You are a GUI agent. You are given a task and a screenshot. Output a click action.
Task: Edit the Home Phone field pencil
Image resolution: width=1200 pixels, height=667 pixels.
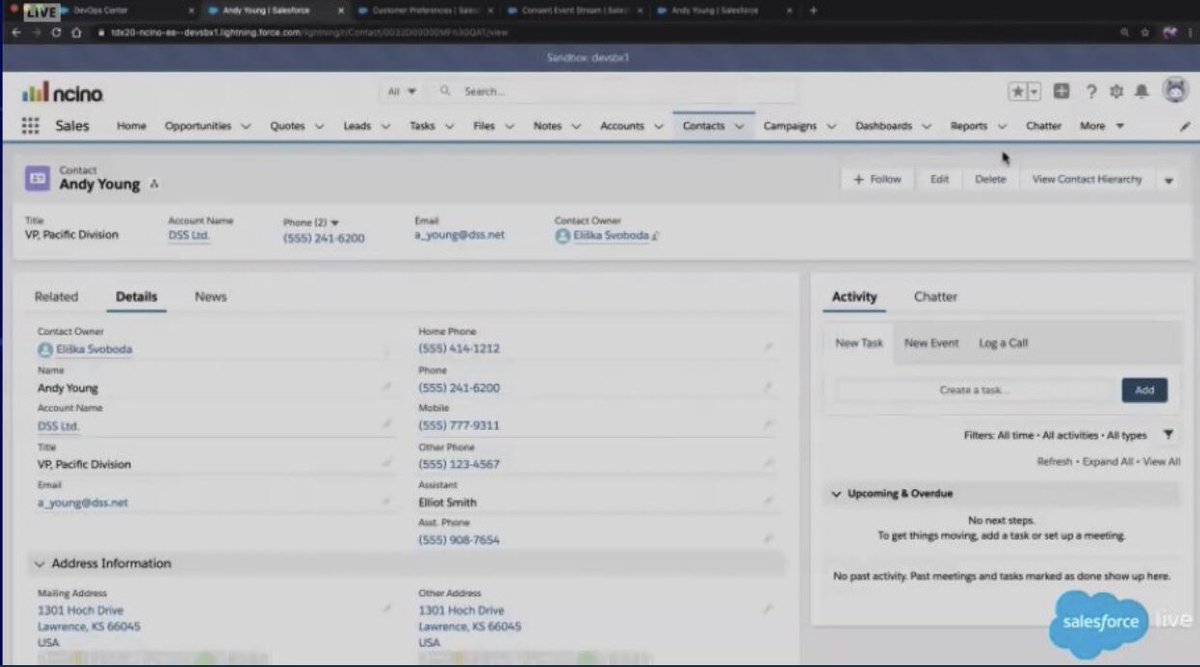pos(768,347)
